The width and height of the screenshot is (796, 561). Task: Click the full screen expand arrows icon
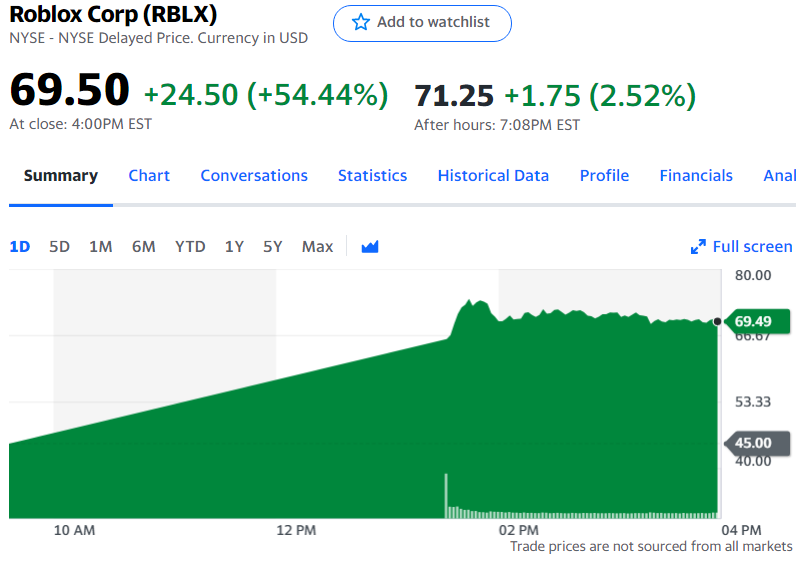(698, 247)
